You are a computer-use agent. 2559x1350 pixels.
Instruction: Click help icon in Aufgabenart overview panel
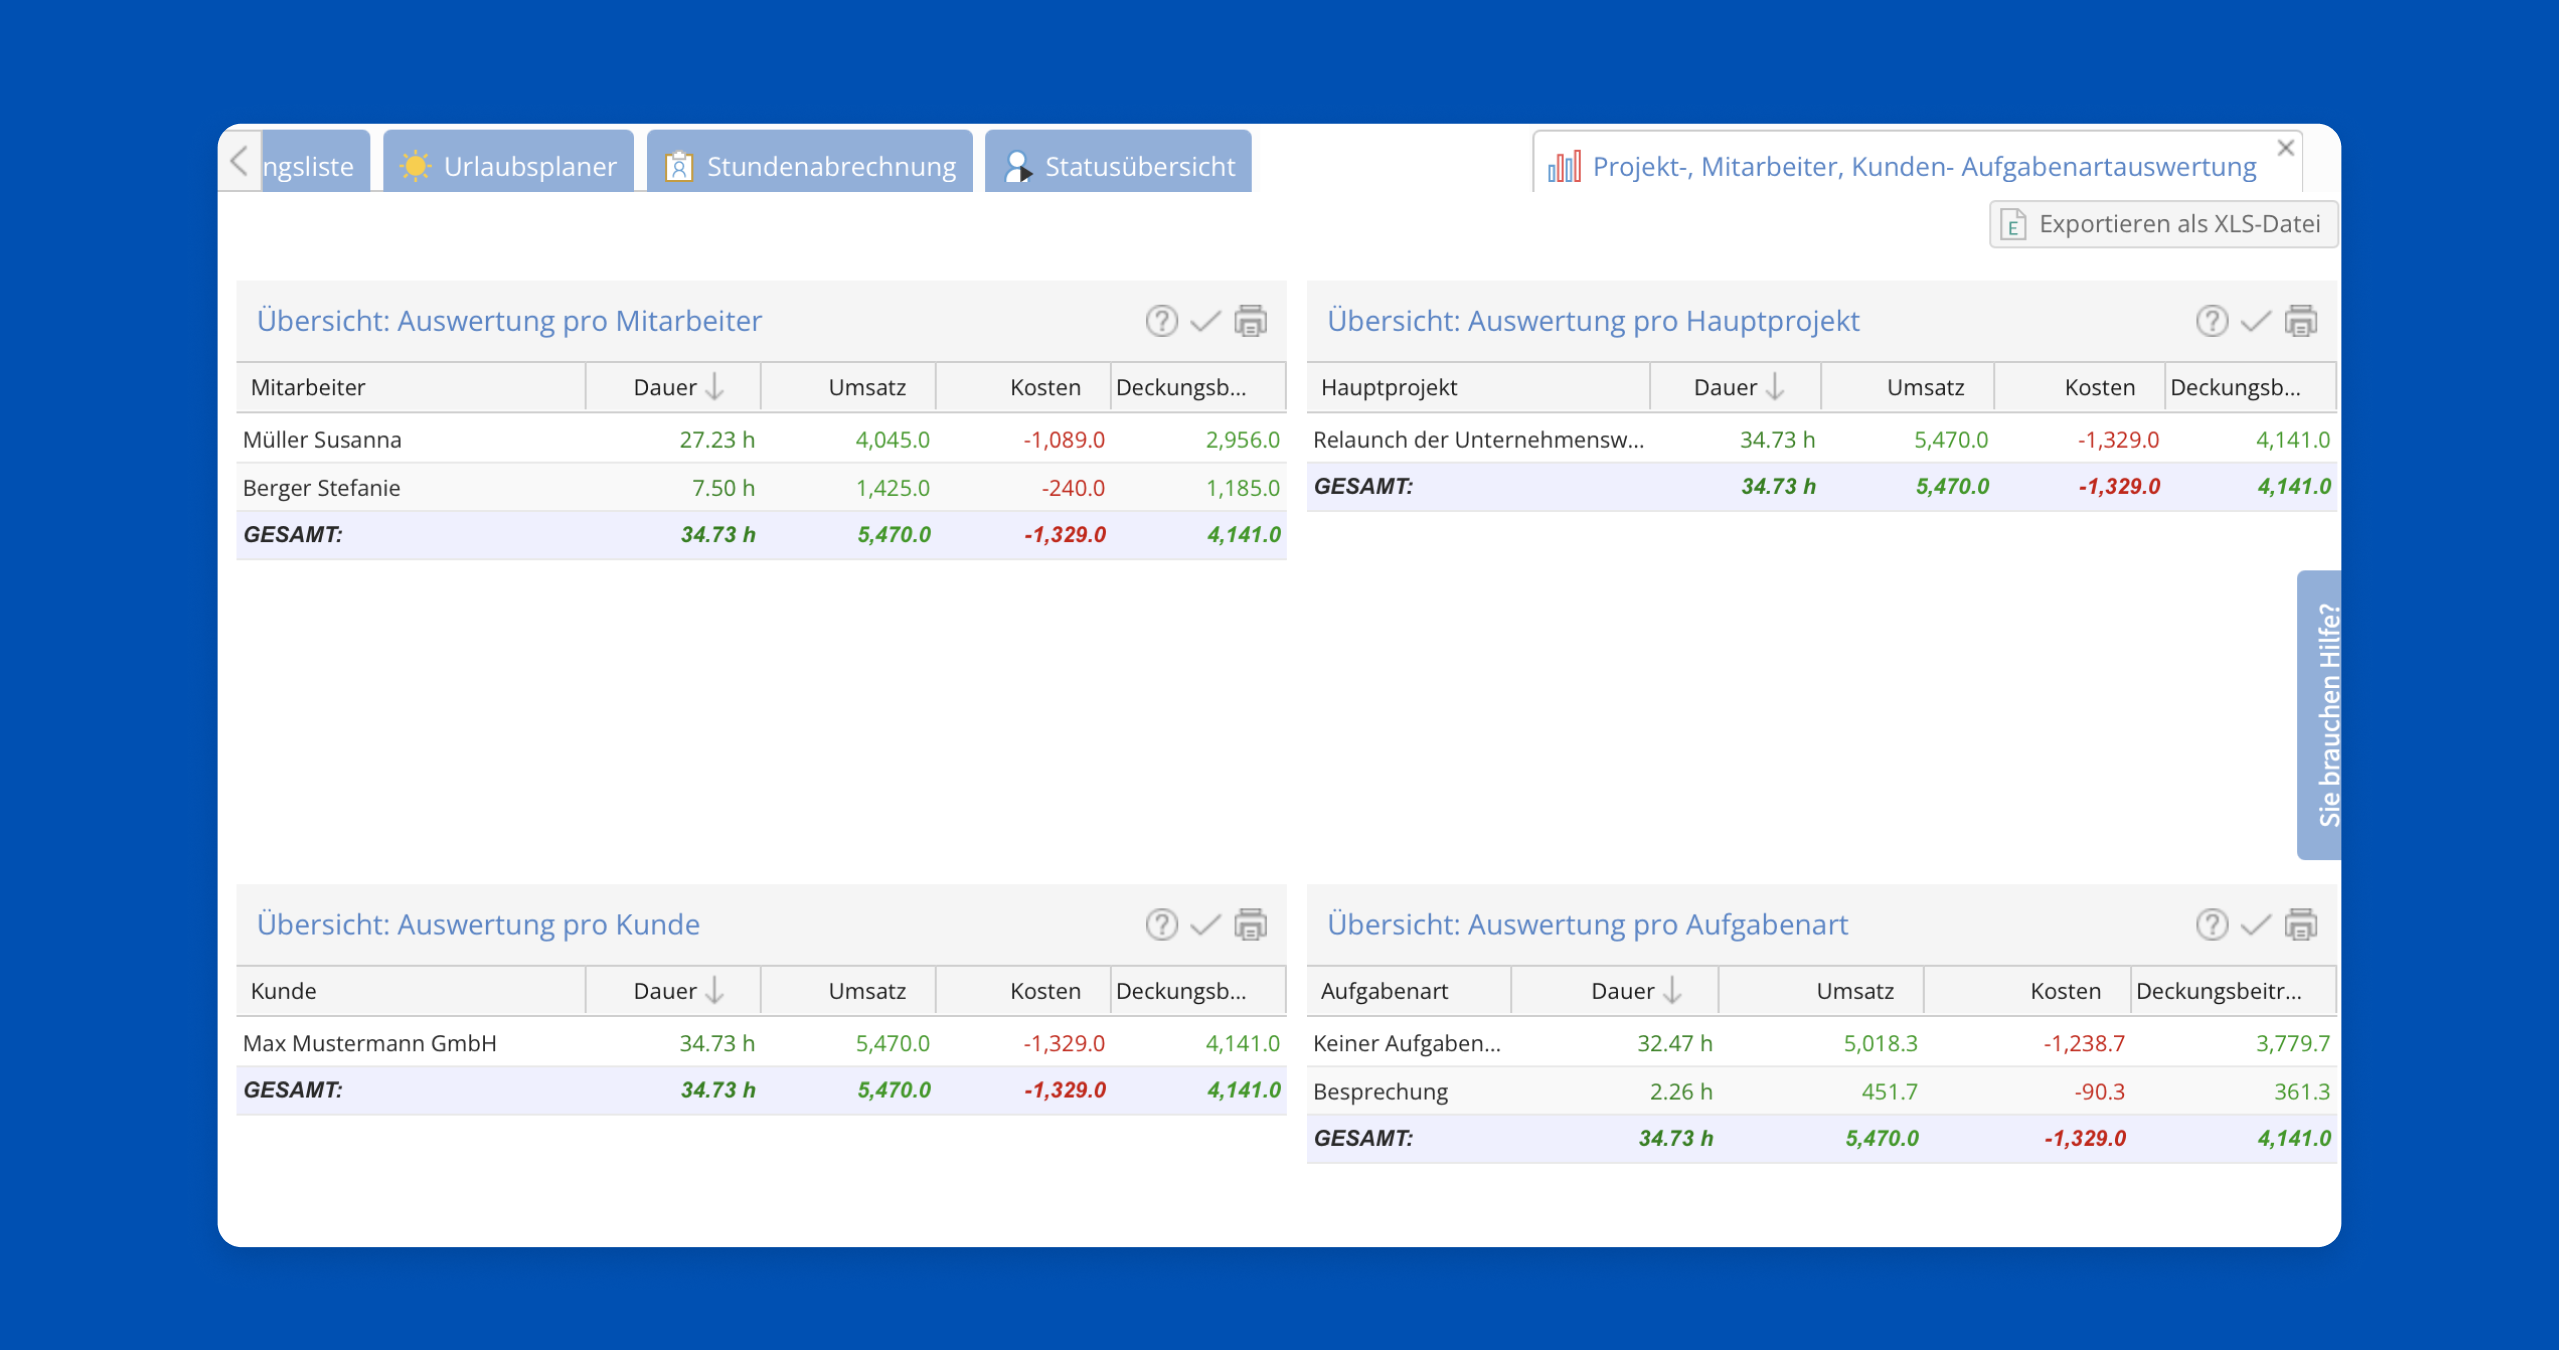(2211, 925)
